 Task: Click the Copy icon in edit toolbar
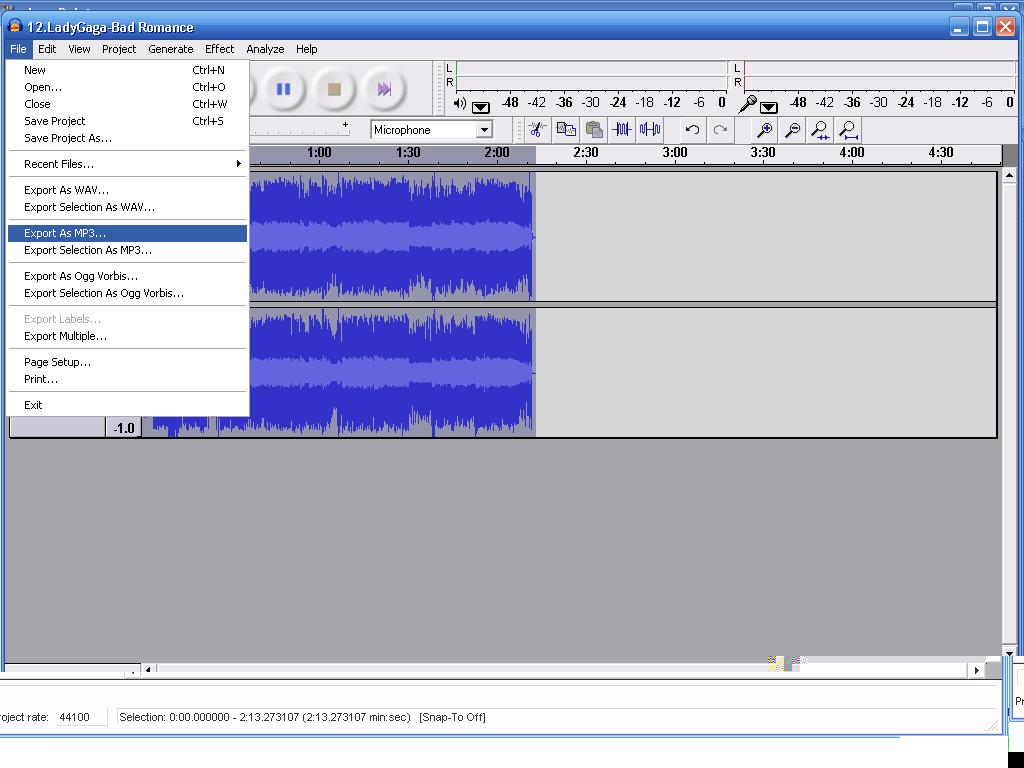[566, 129]
